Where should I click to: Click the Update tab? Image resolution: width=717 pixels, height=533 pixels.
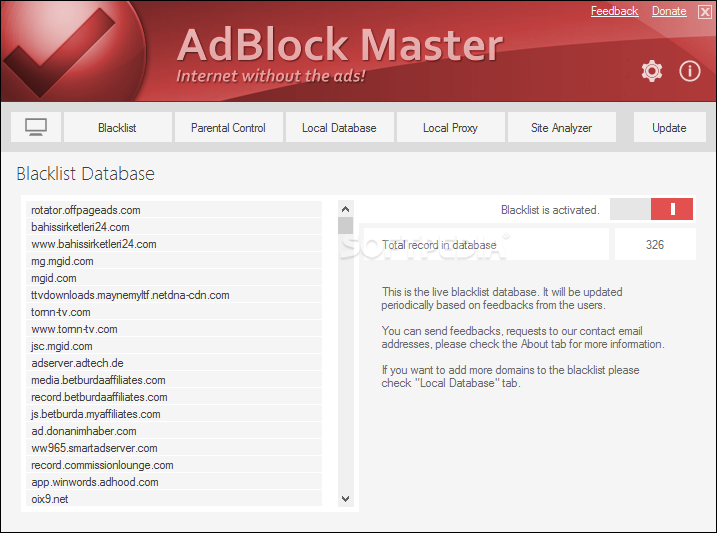pyautogui.click(x=669, y=127)
